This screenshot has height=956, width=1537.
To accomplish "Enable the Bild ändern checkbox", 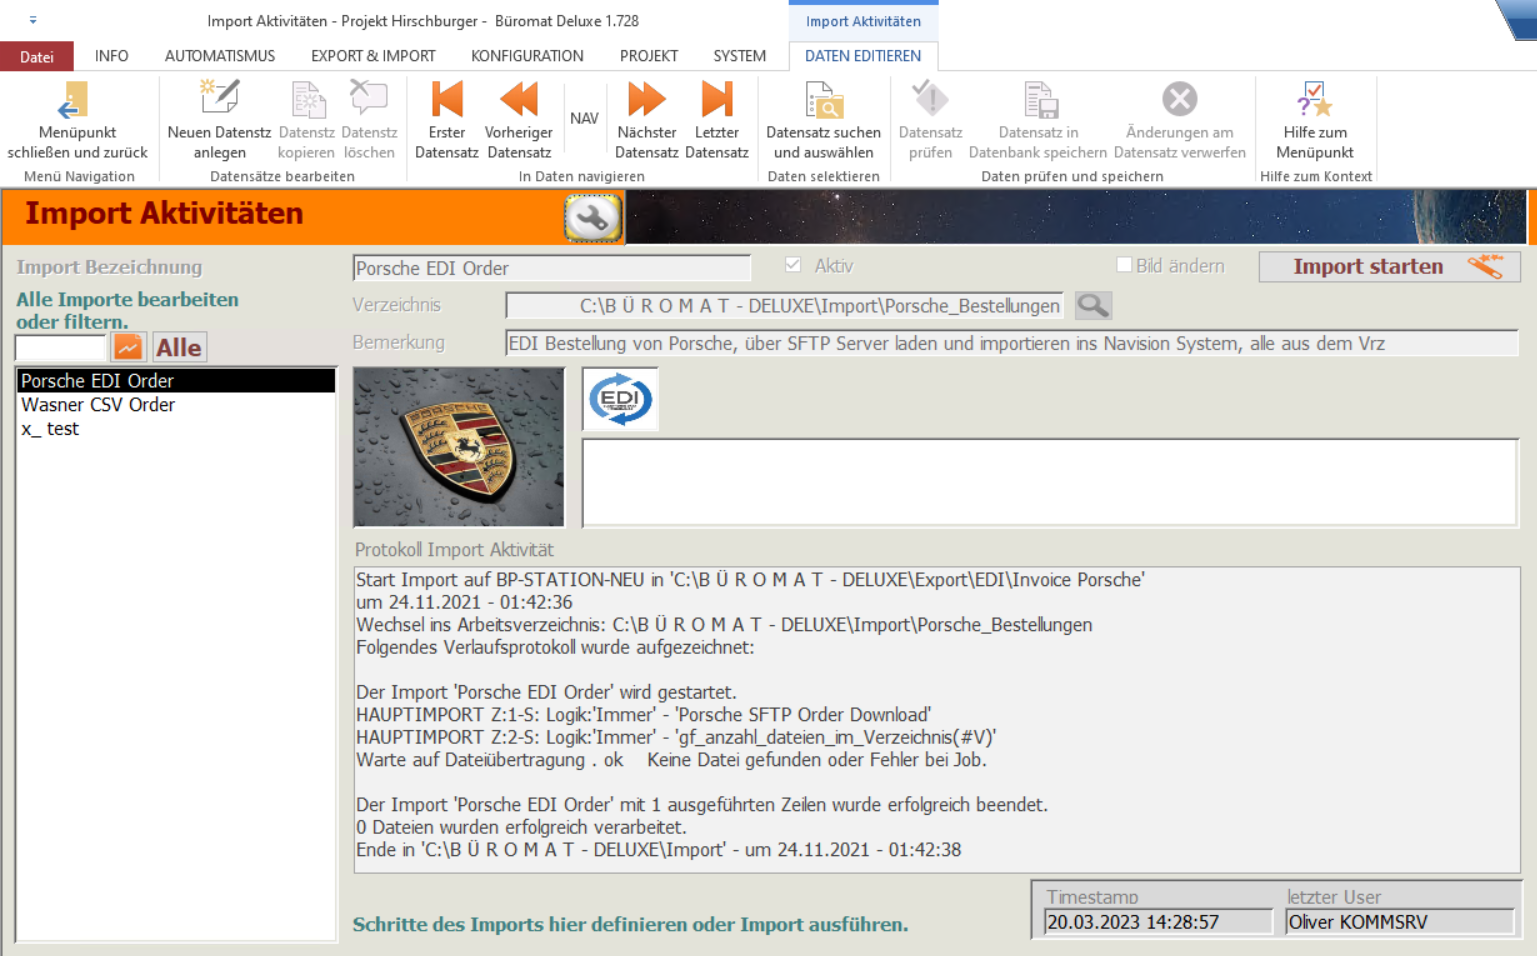I will (x=1124, y=265).
